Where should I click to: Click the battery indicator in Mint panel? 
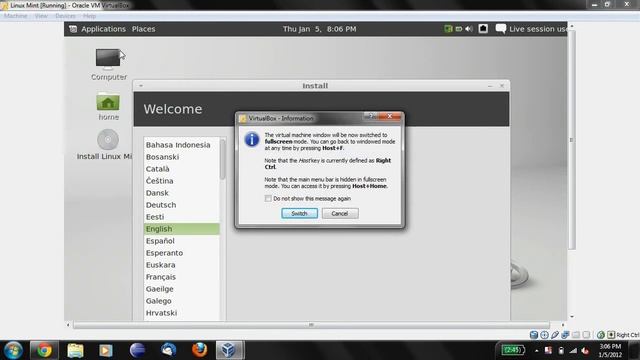pos(459,29)
